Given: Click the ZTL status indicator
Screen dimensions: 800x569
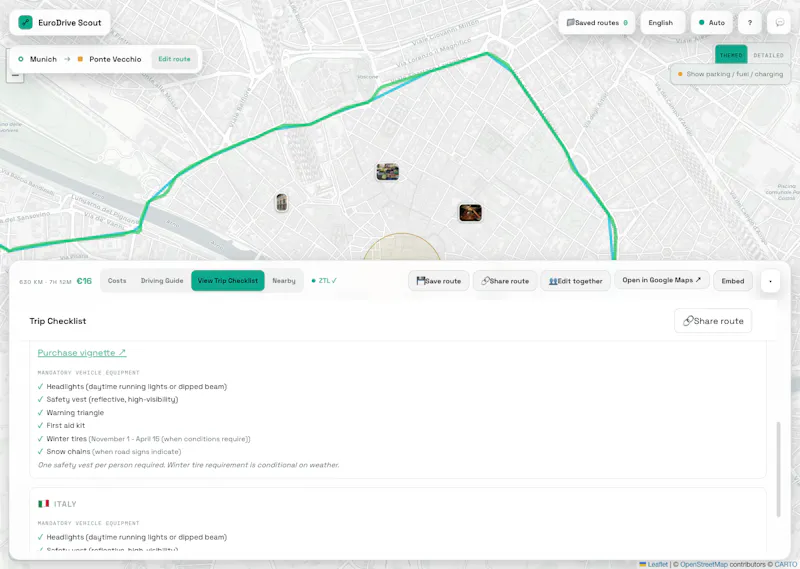Looking at the screenshot, I should click(x=324, y=281).
